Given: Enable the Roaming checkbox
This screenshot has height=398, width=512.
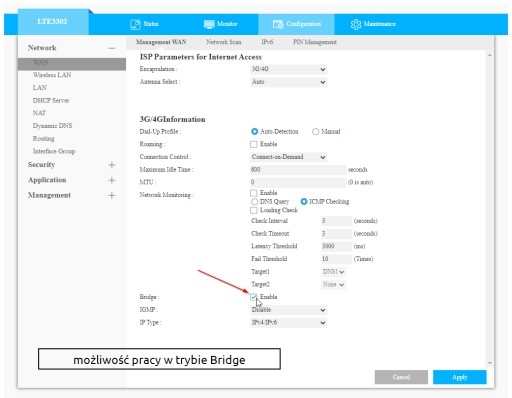Looking at the screenshot, I should click(254, 144).
